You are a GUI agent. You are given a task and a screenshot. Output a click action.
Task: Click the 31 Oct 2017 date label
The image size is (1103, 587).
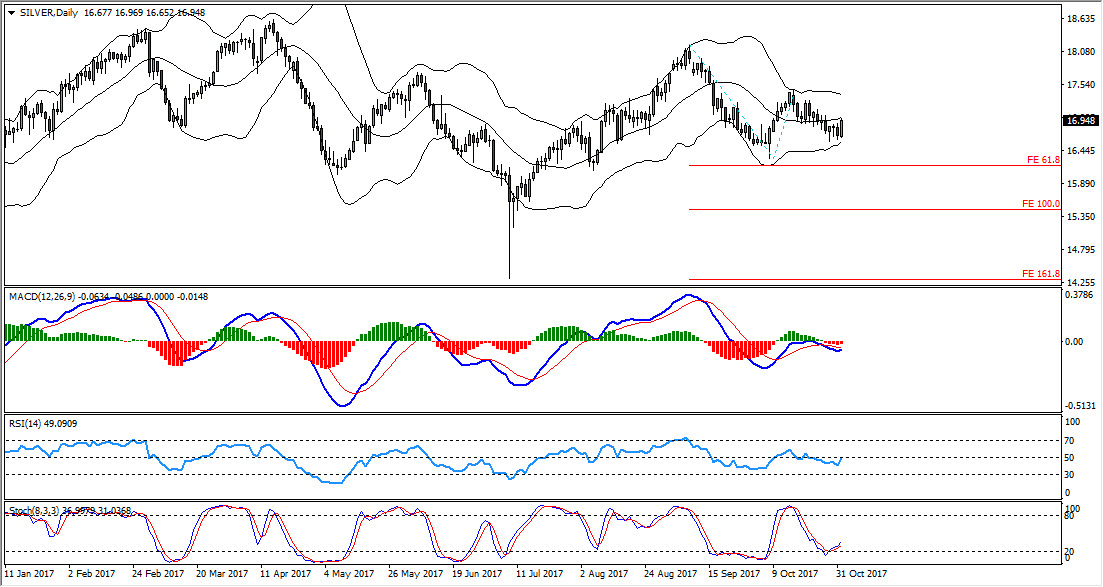coord(861,574)
